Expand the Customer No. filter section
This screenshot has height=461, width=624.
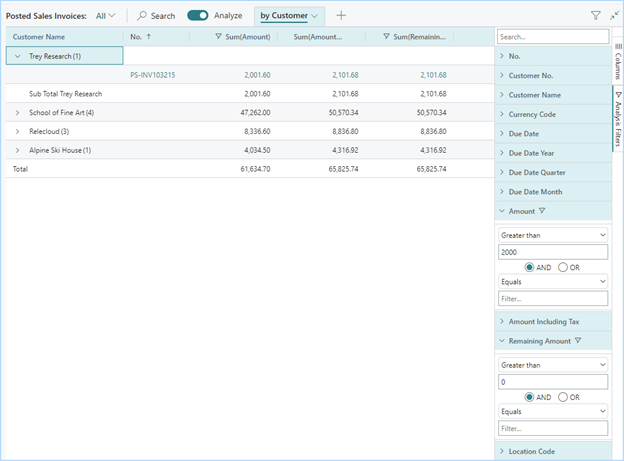553,75
